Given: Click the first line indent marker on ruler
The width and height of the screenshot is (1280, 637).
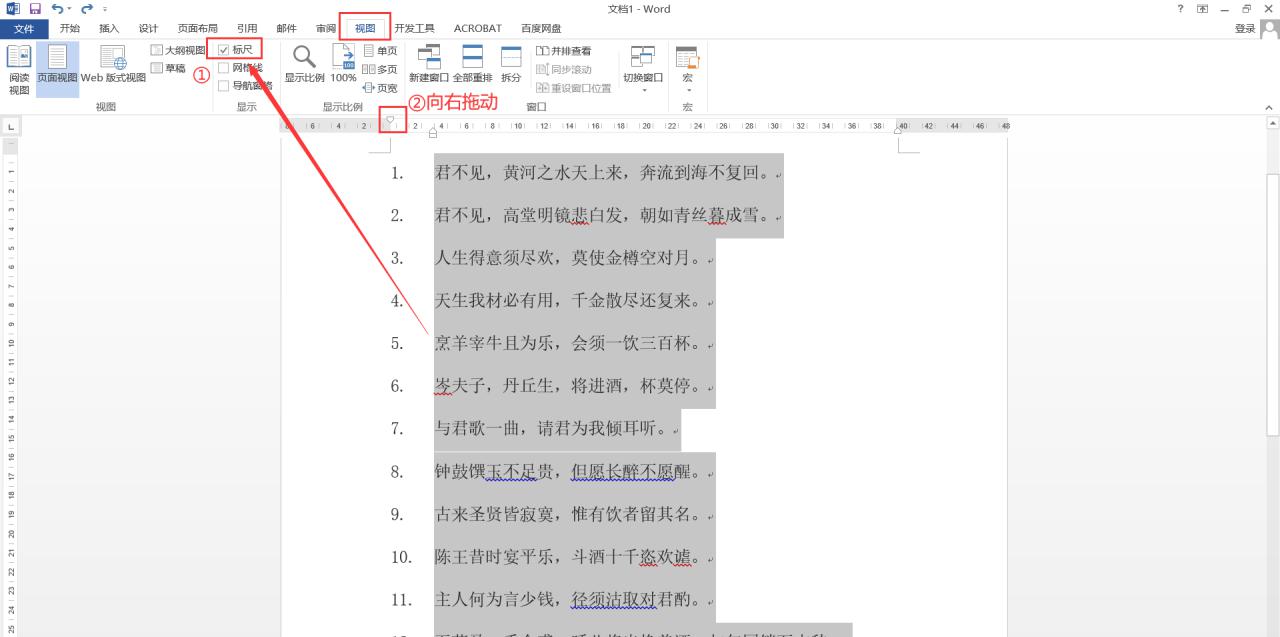Looking at the screenshot, I should (x=390, y=121).
